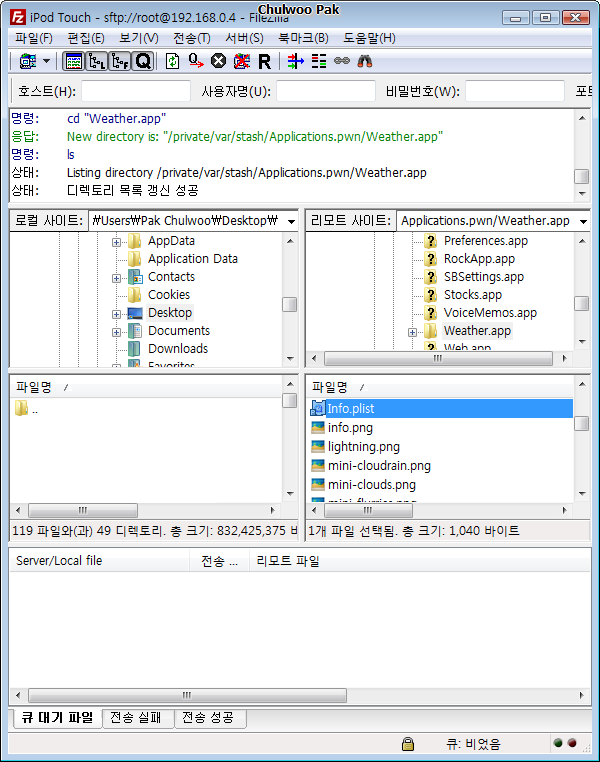Select VoiceMemos.app in remote tree
The image size is (600, 762).
pos(490,312)
